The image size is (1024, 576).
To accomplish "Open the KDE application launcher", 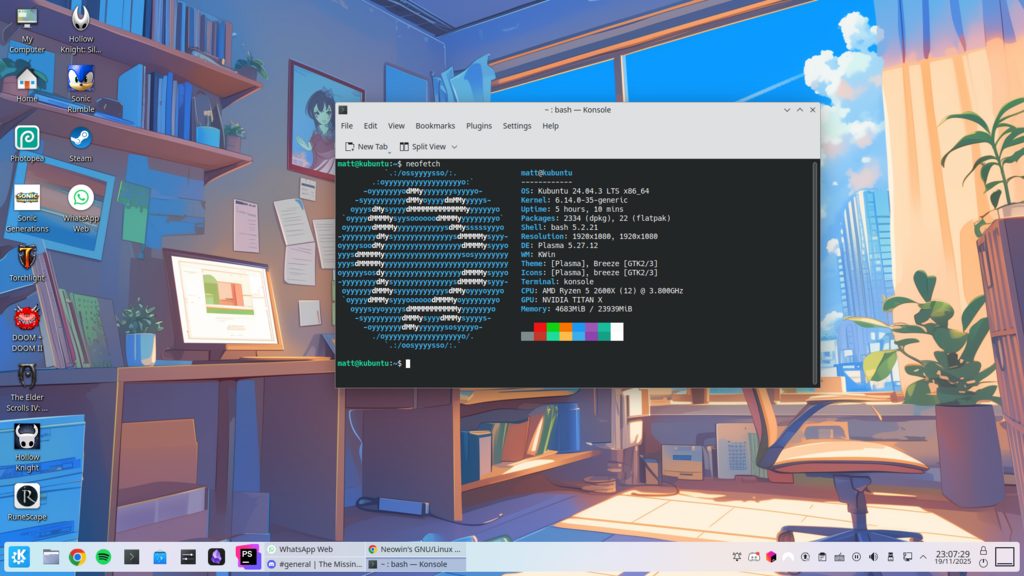I will pos(19,557).
